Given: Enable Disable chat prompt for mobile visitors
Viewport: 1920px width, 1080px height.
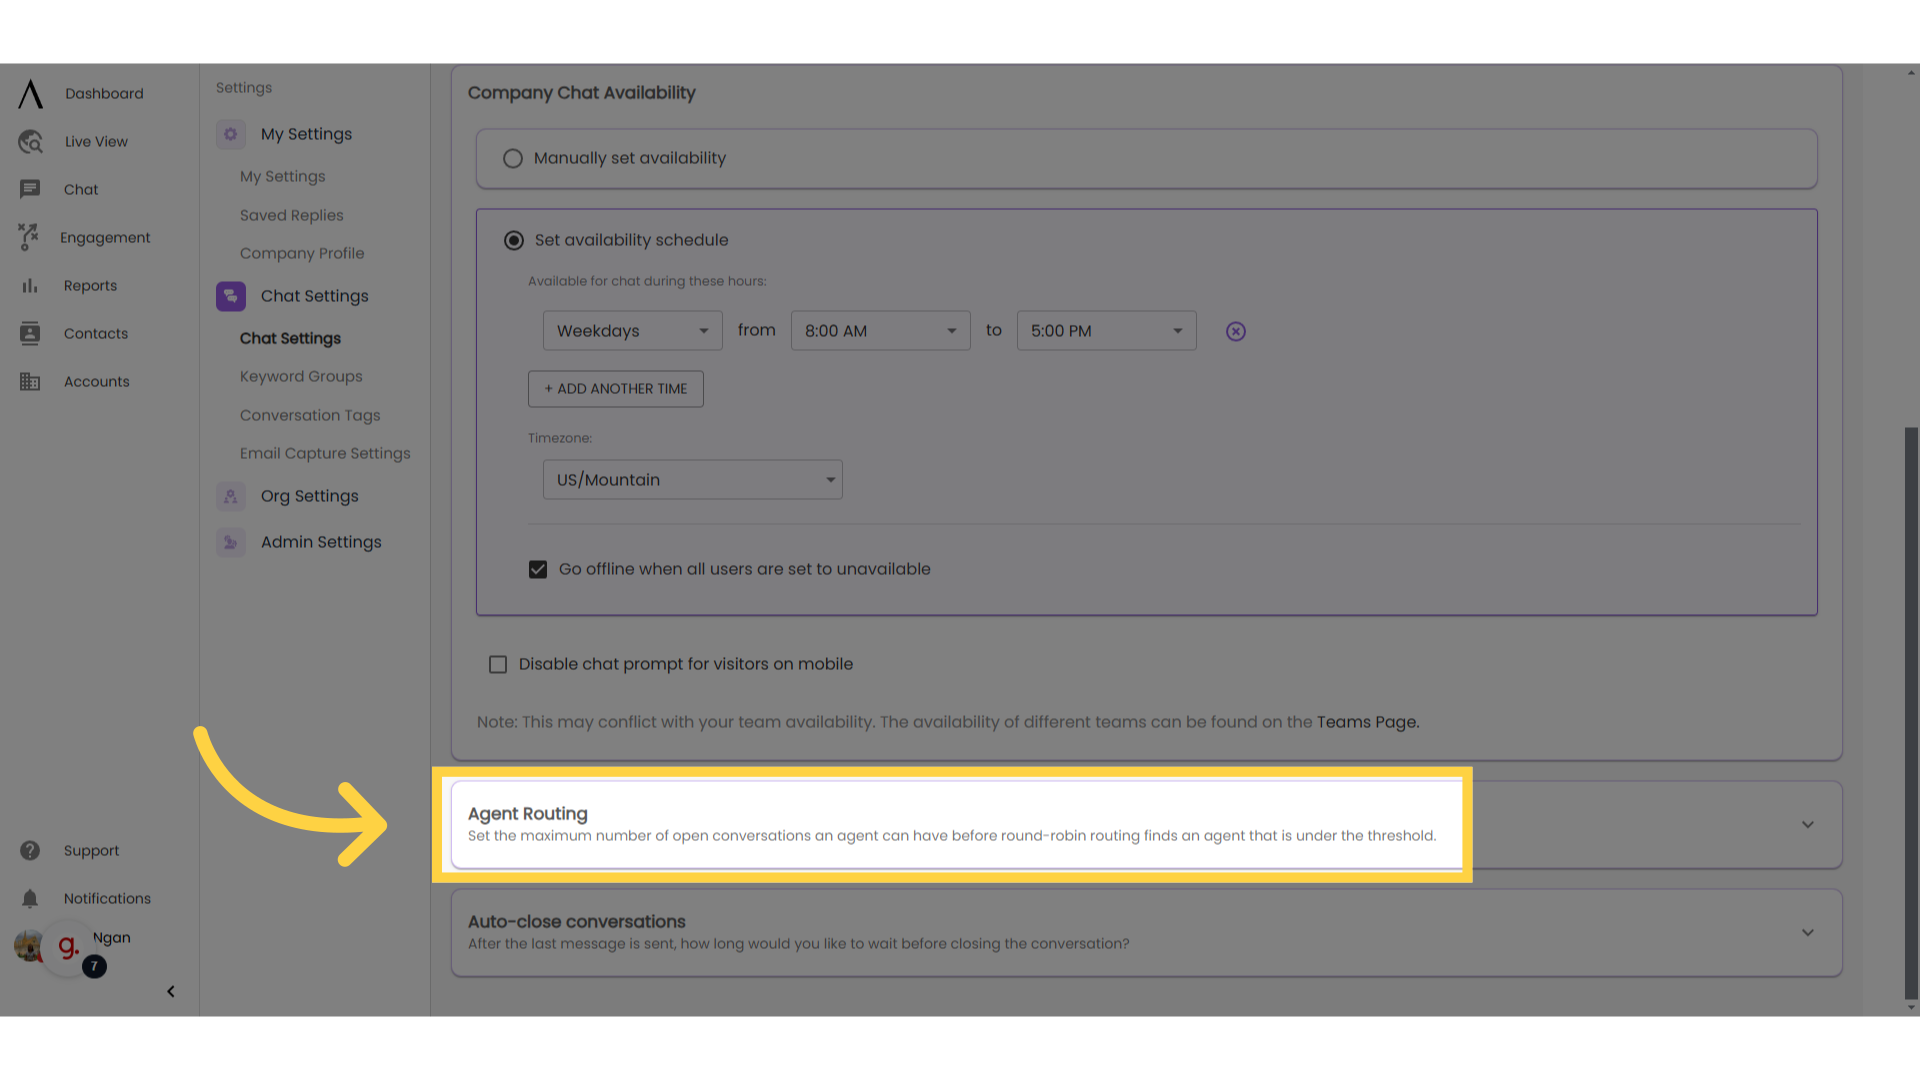Looking at the screenshot, I should 498,663.
